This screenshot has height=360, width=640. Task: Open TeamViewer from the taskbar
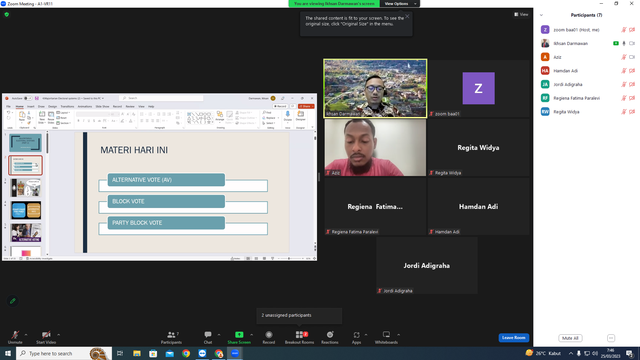click(x=202, y=353)
